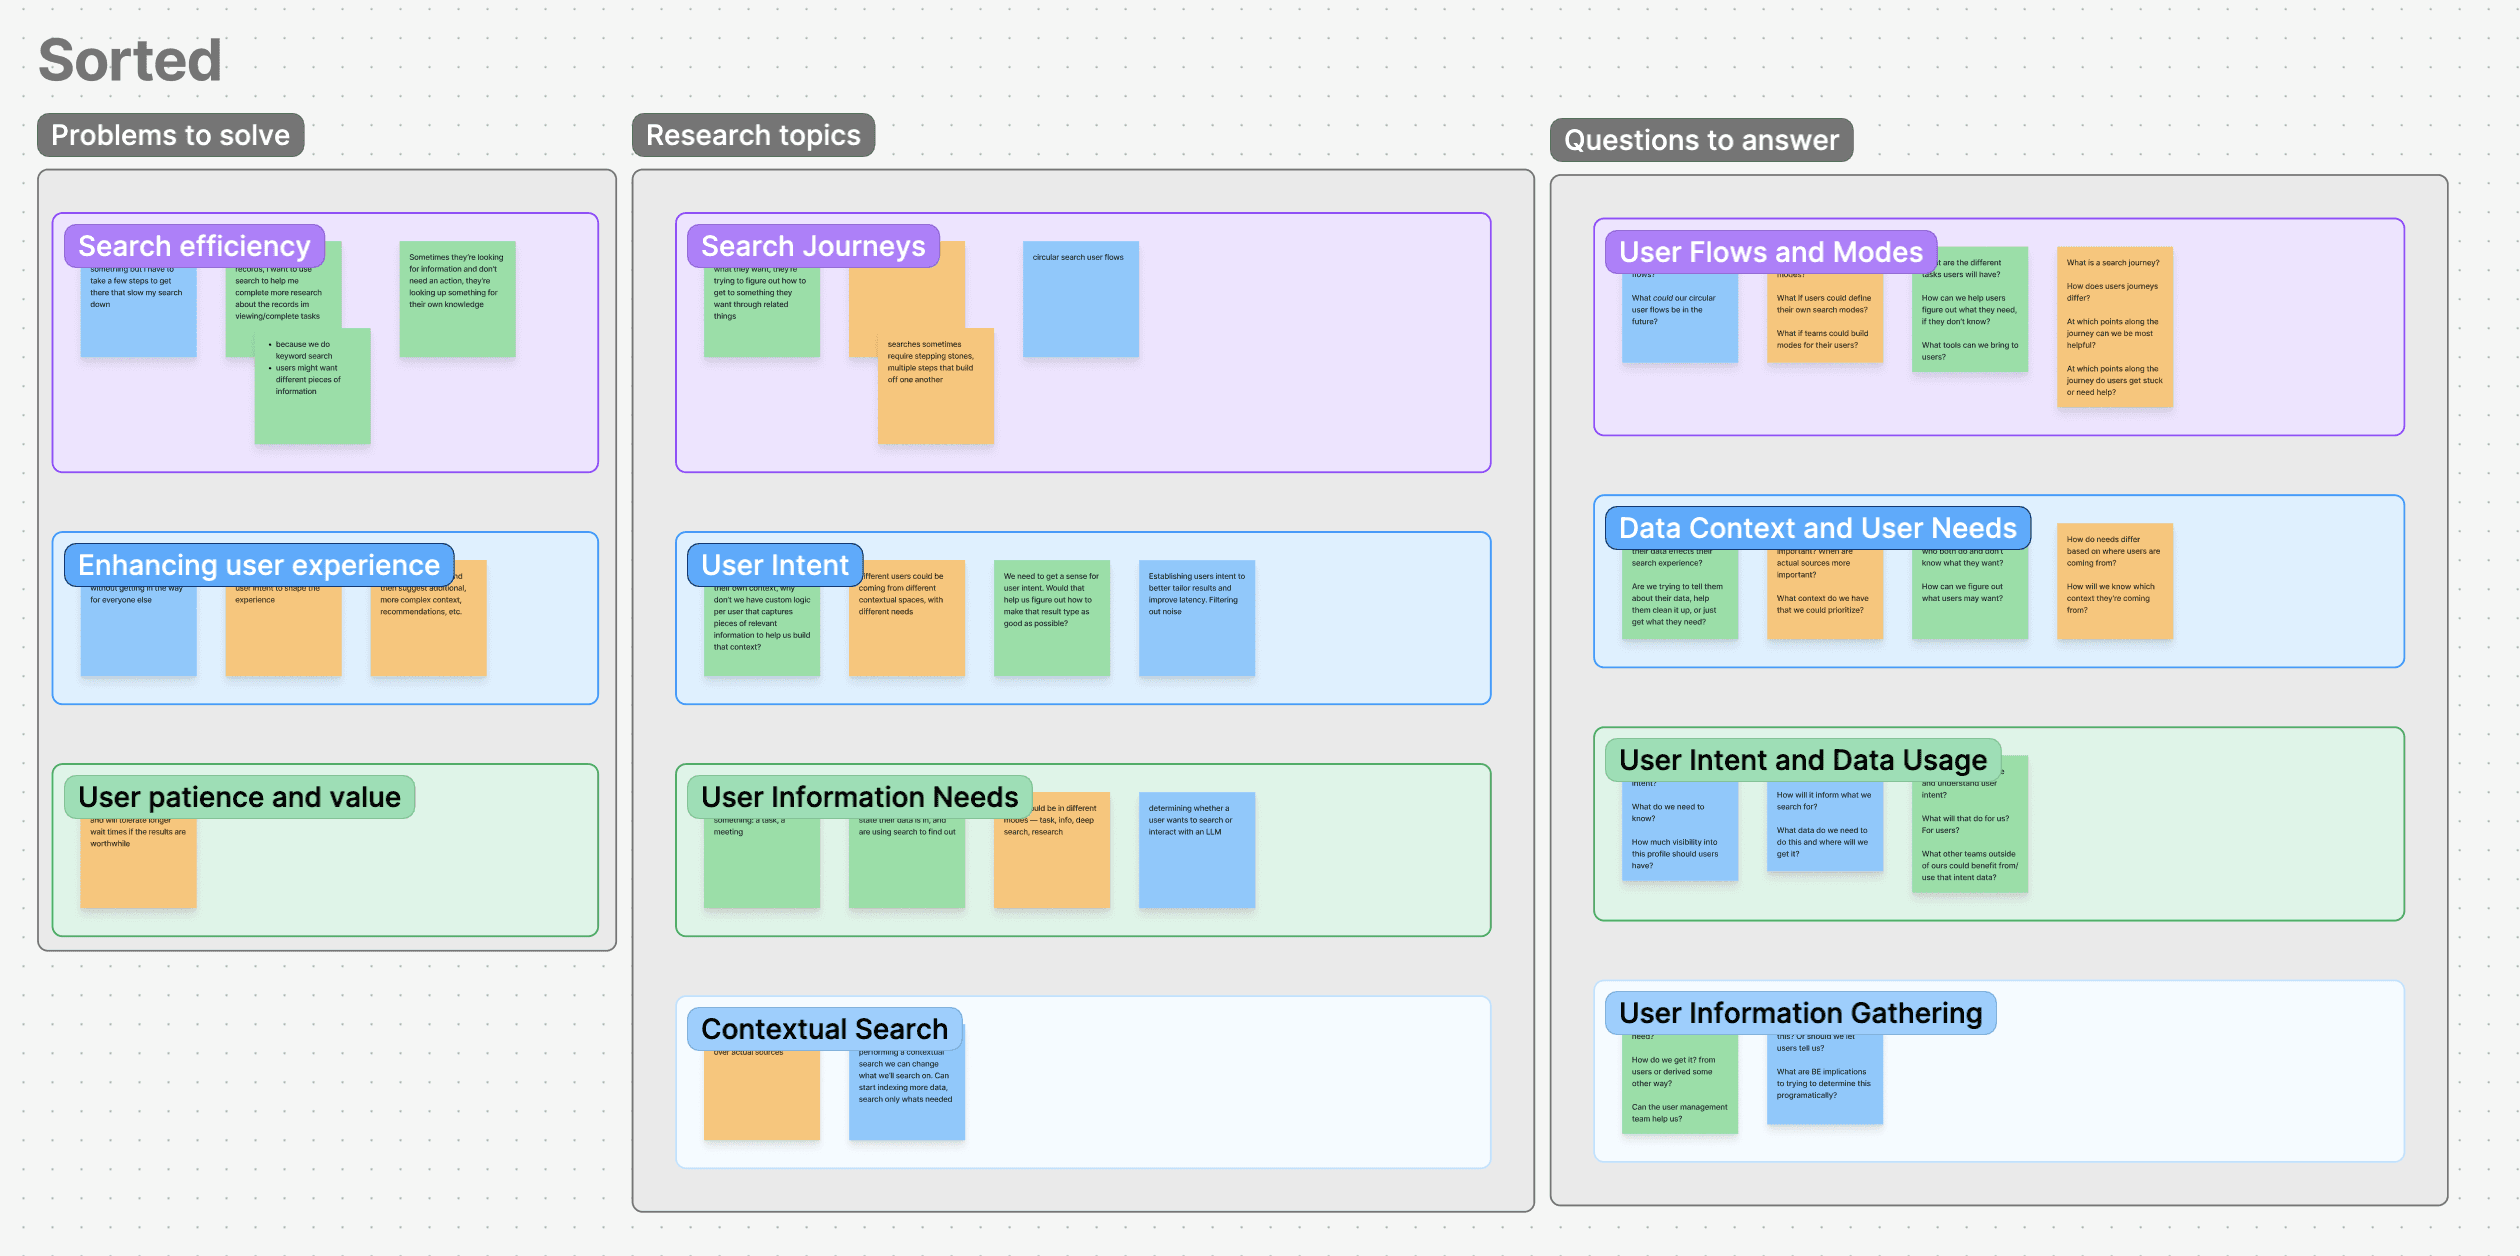Viewport: 2520px width, 1256px height.
Task: Select the 'User Information Gathering' label
Action: click(x=1800, y=1013)
